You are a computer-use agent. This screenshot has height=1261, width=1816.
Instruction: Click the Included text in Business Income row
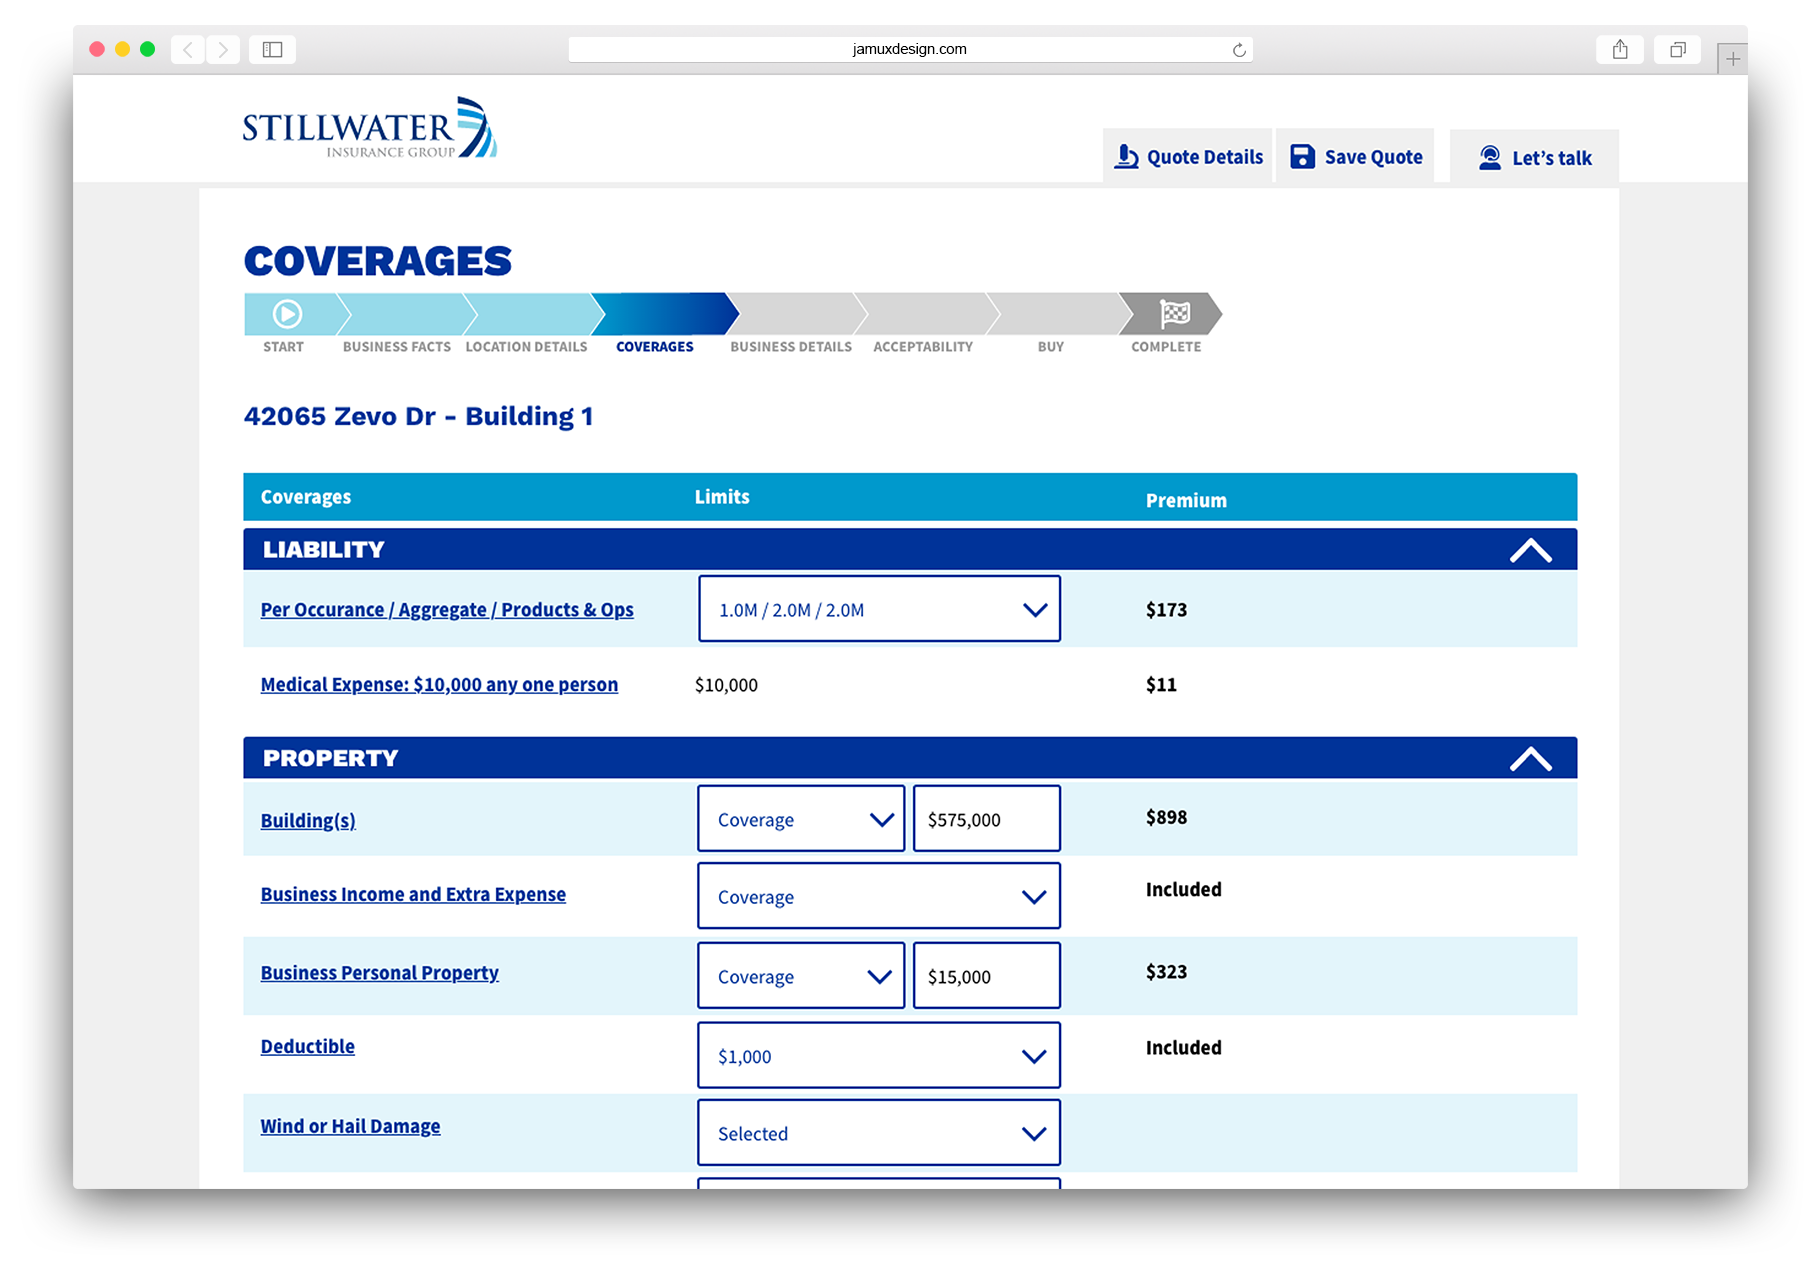pos(1183,890)
